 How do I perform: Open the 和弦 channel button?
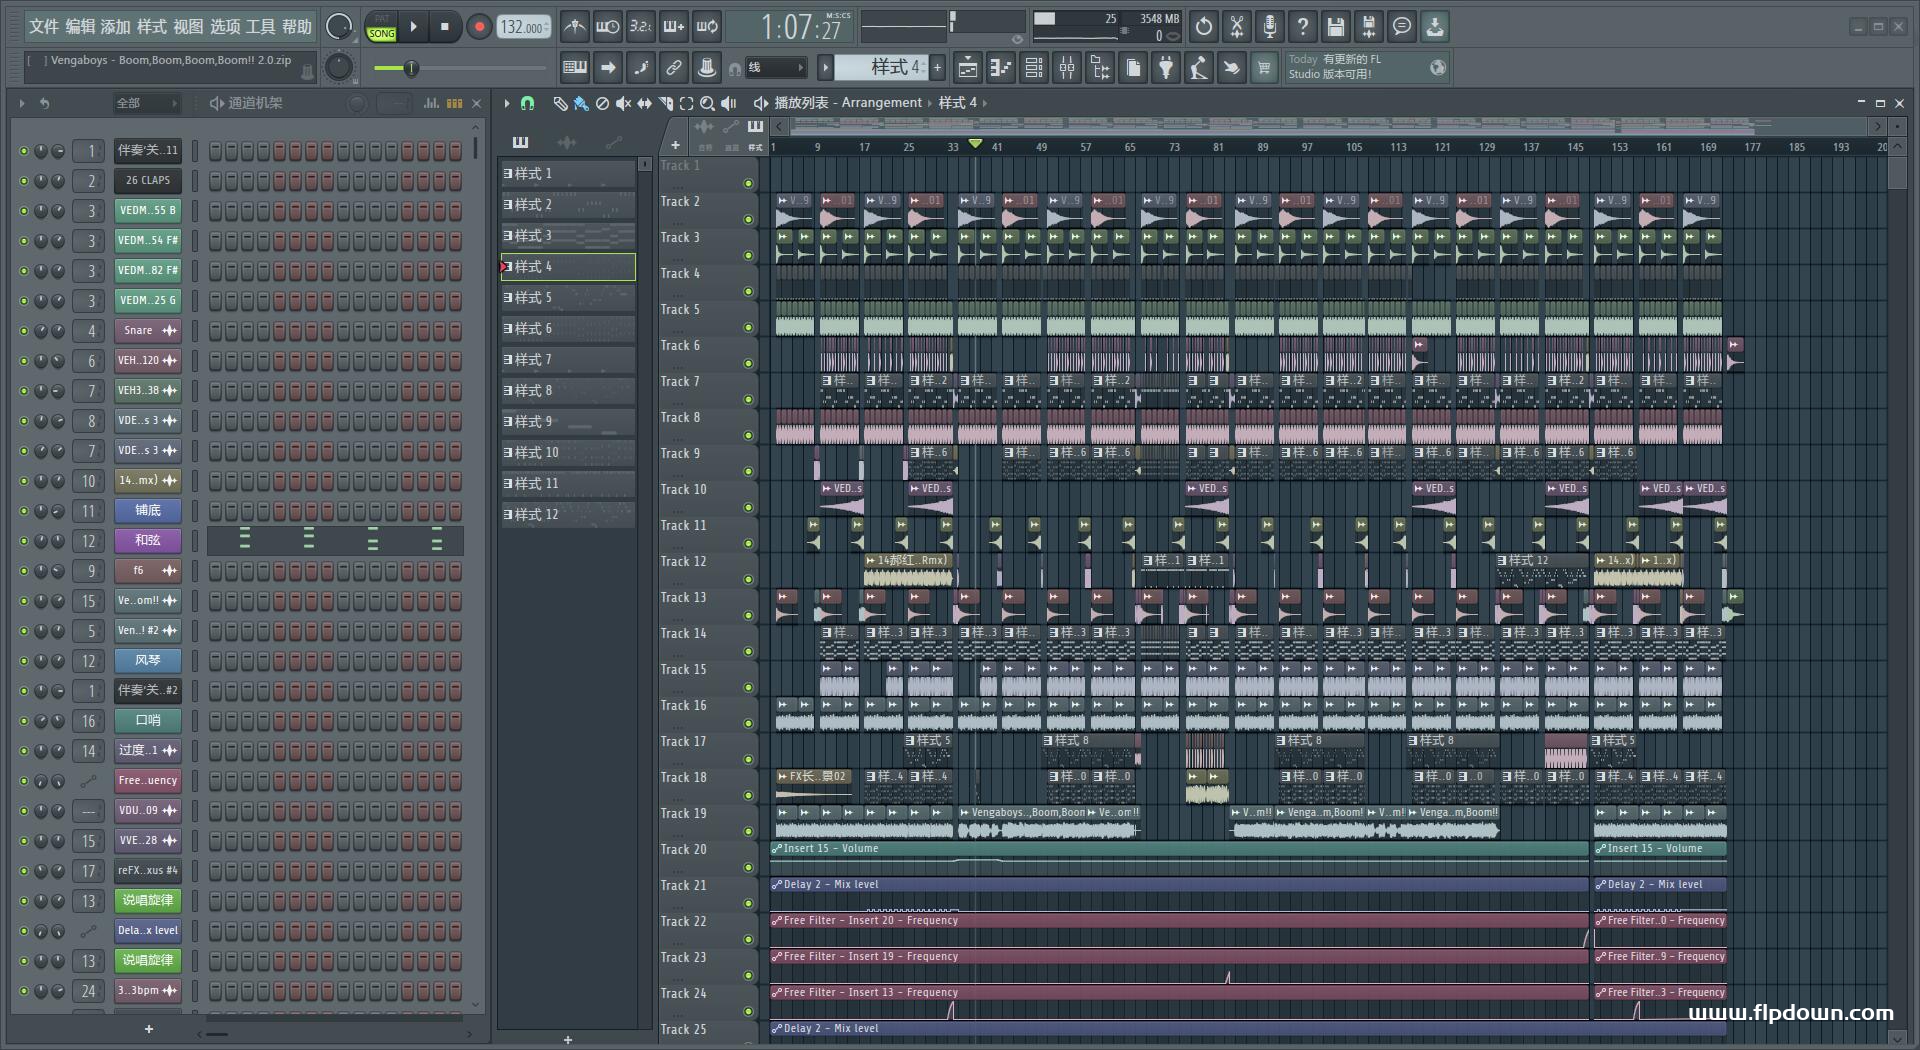pos(148,540)
